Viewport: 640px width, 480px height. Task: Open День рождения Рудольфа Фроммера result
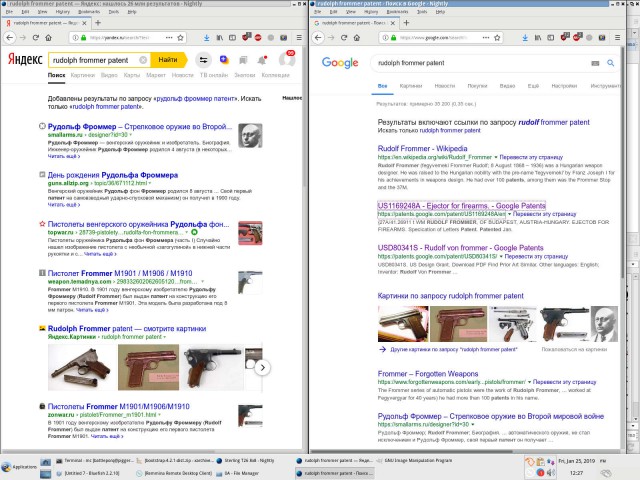point(113,175)
